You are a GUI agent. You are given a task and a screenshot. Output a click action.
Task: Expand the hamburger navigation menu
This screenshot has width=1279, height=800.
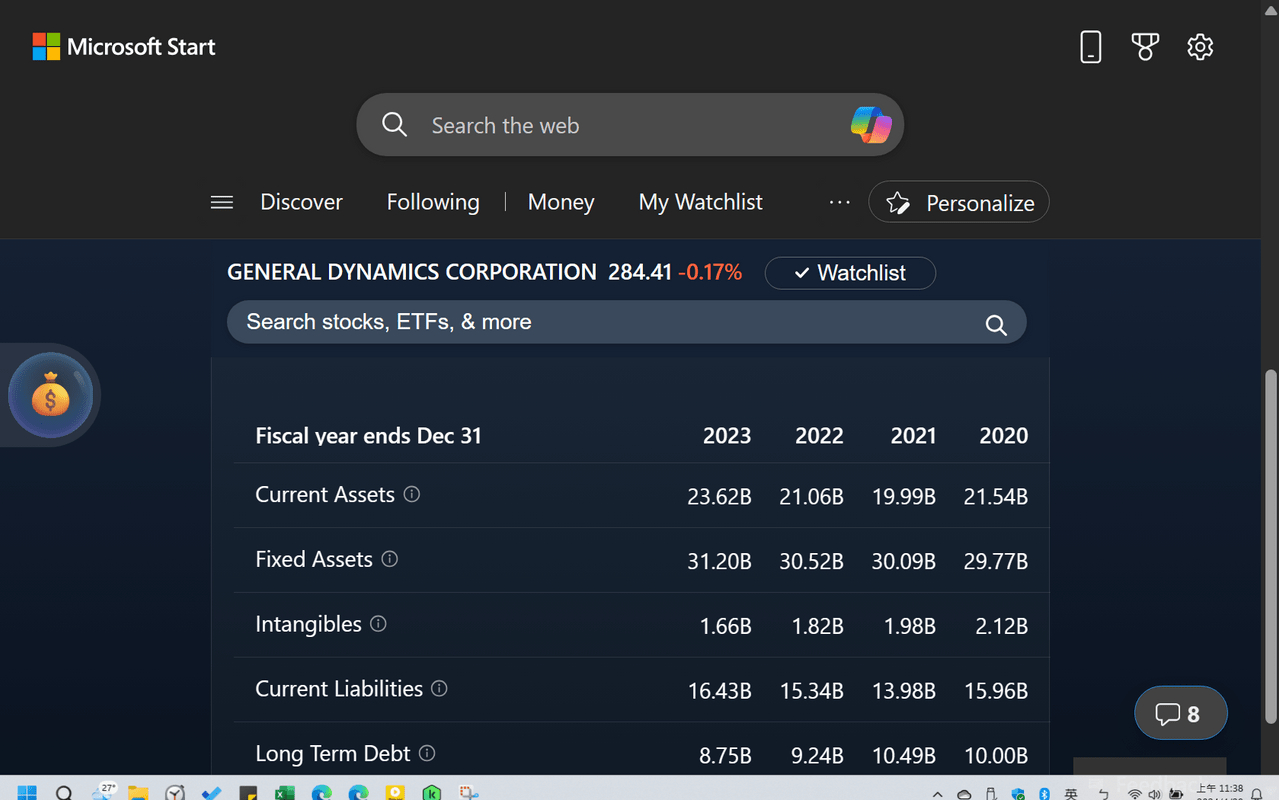click(222, 203)
